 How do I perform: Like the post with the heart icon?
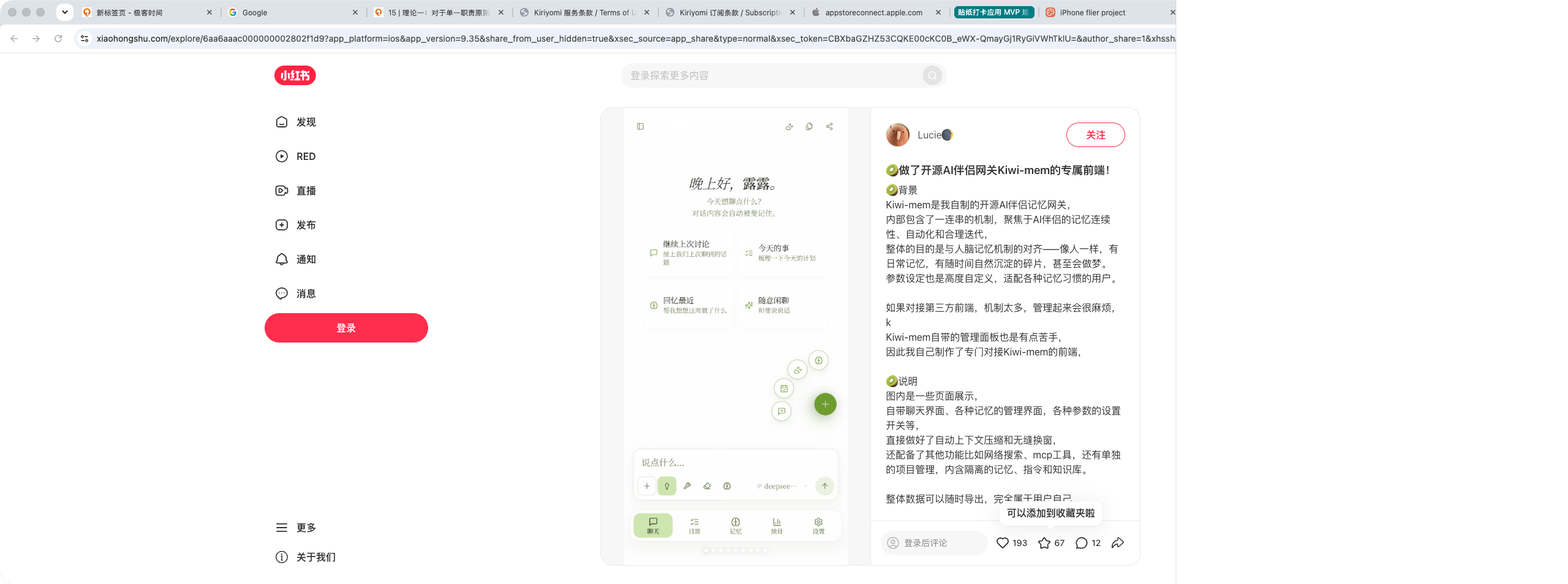point(1002,543)
